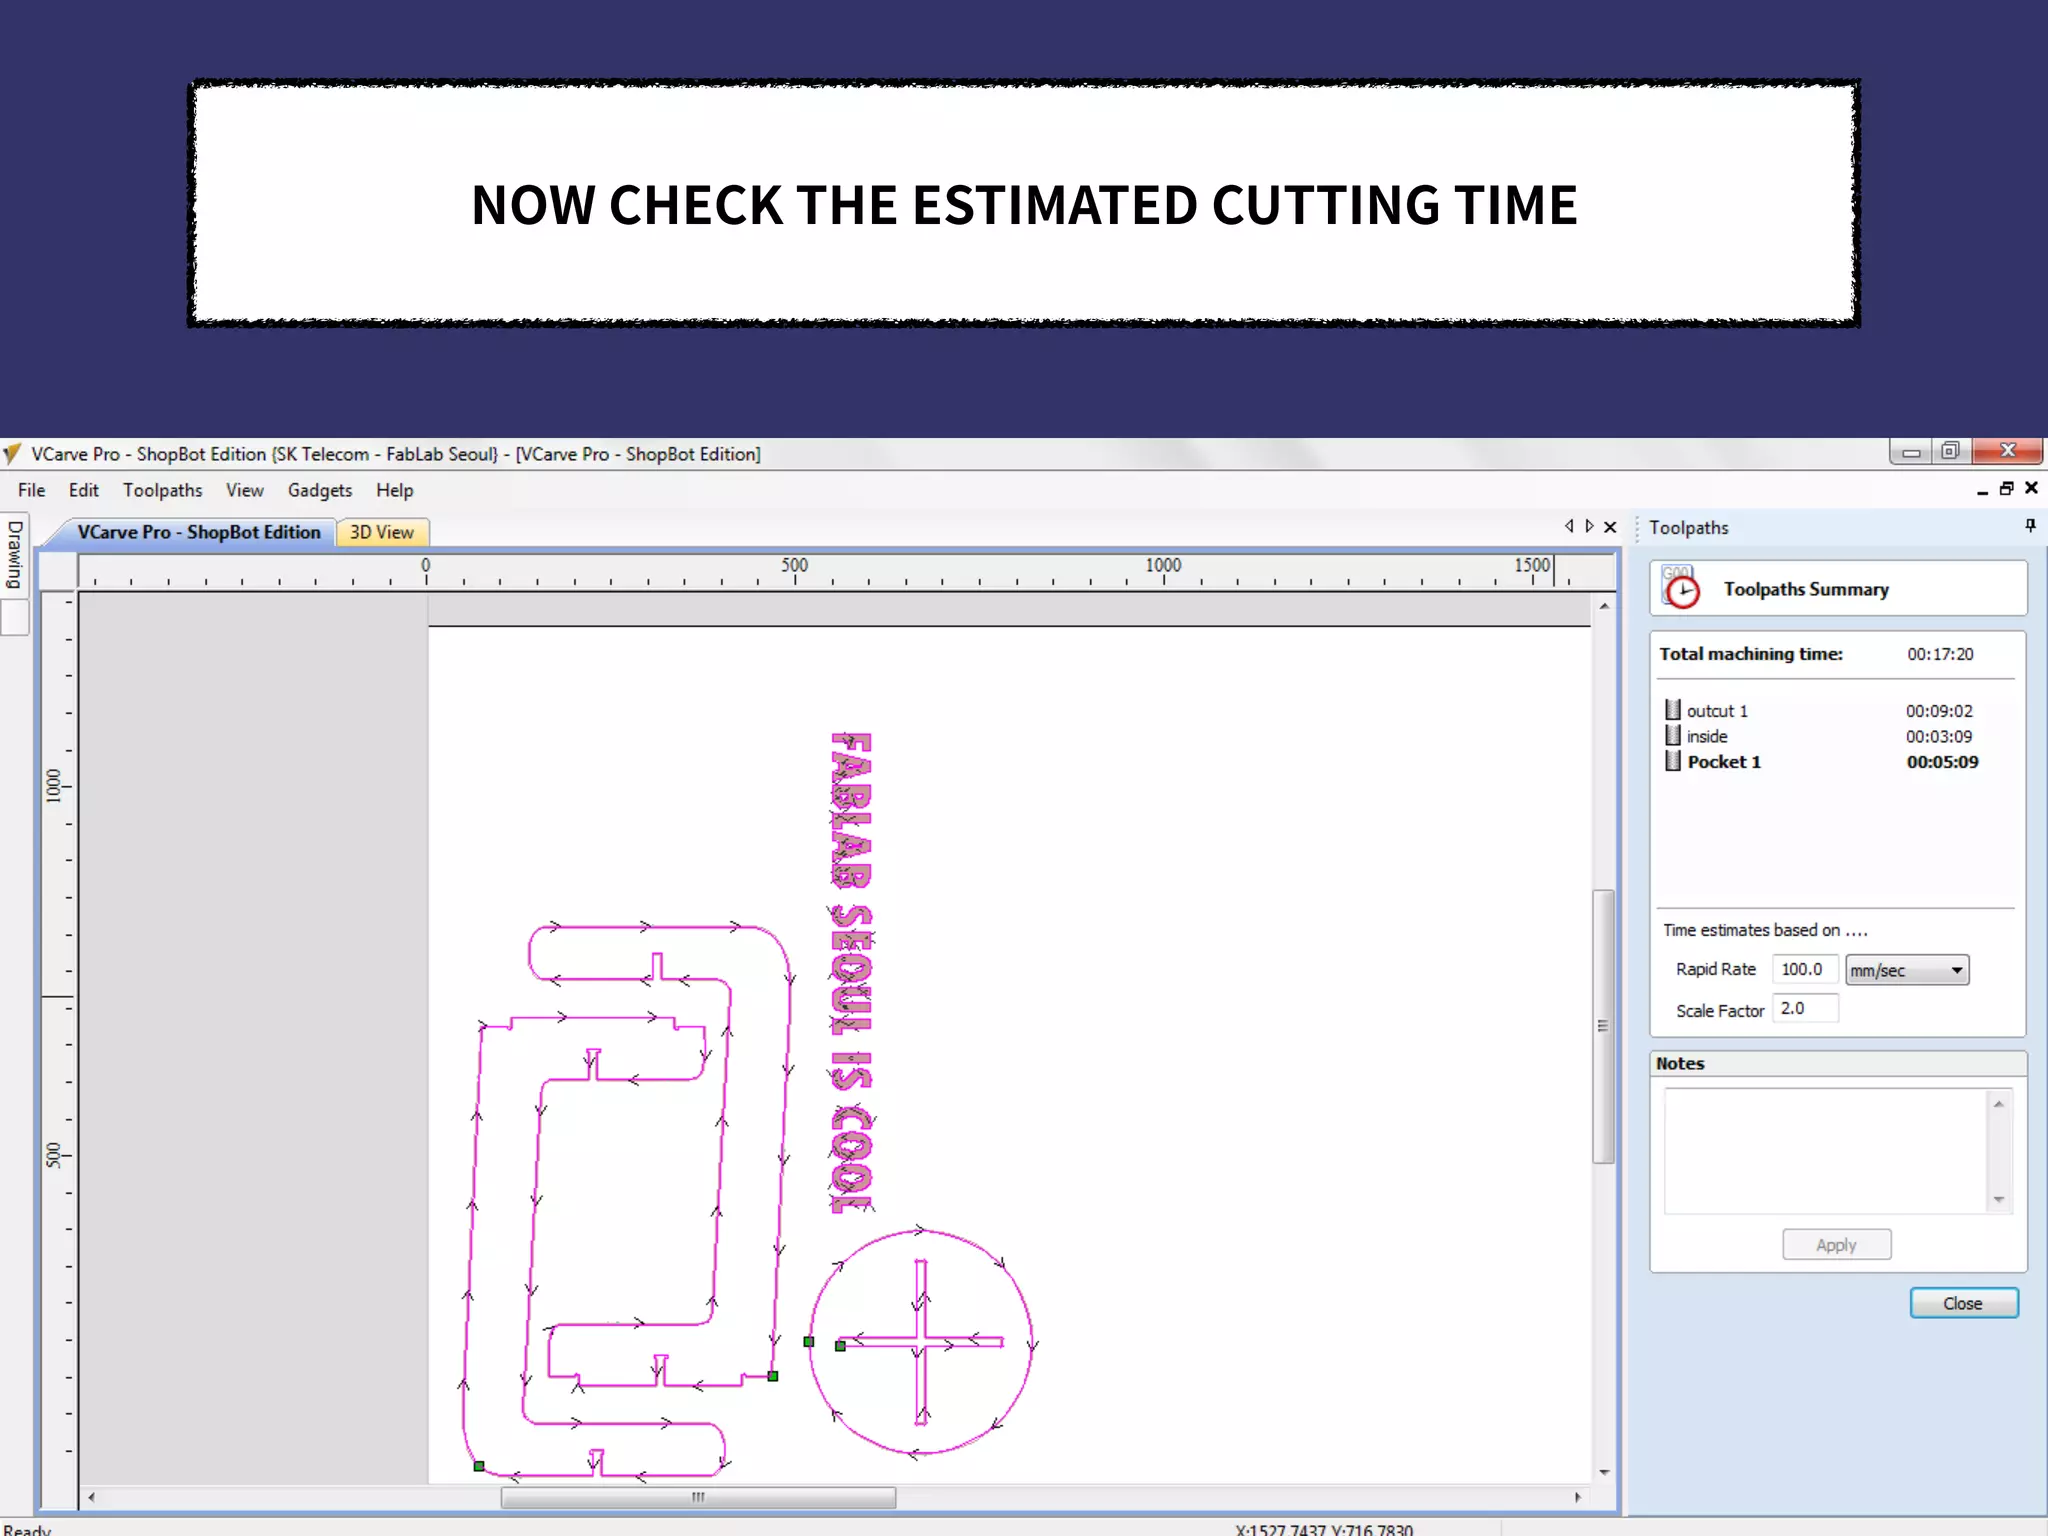Close the active document tab pane
The width and height of the screenshot is (2048, 1536).
1610,527
